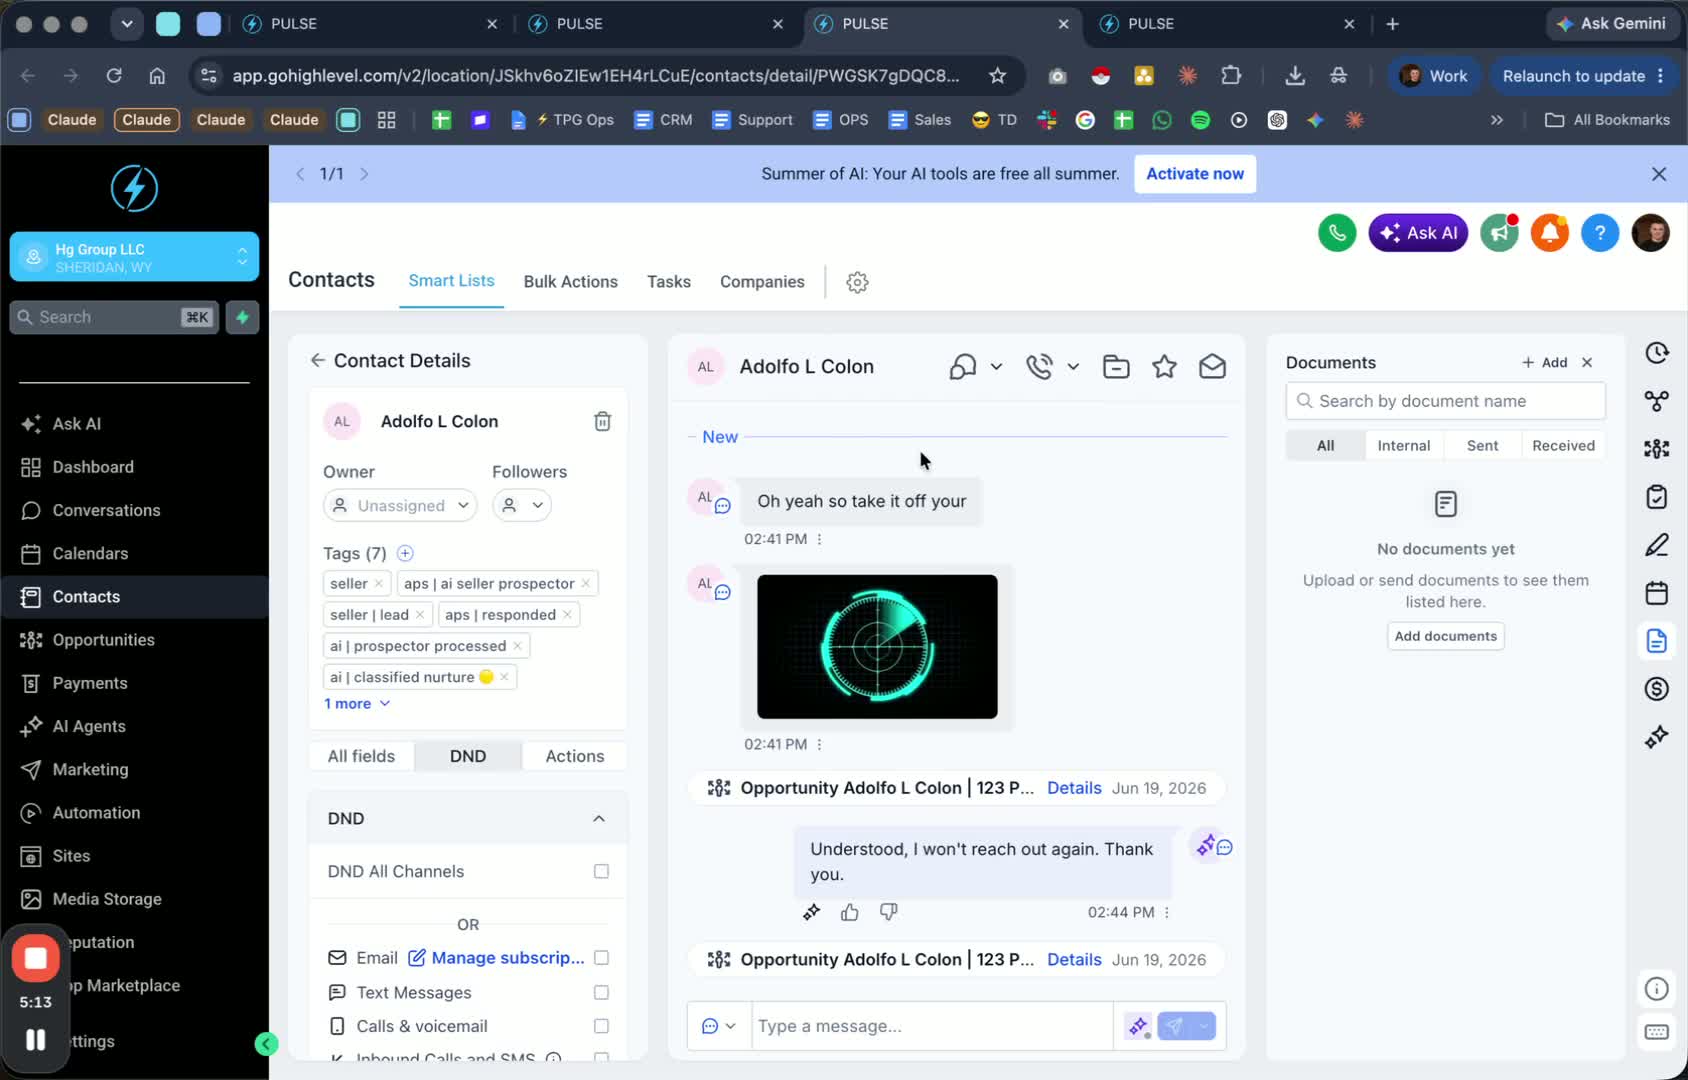Viewport: 1688px width, 1080px height.
Task: Add a tag with plus icon
Action: (405, 553)
